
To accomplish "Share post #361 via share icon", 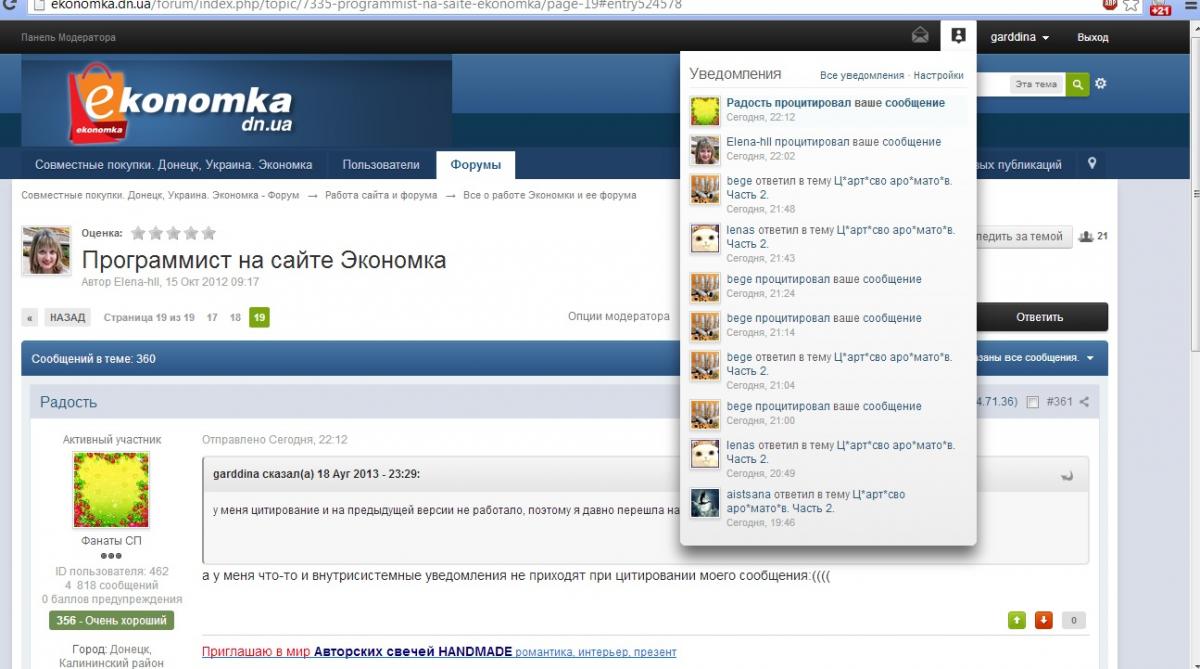I will (x=1084, y=402).
